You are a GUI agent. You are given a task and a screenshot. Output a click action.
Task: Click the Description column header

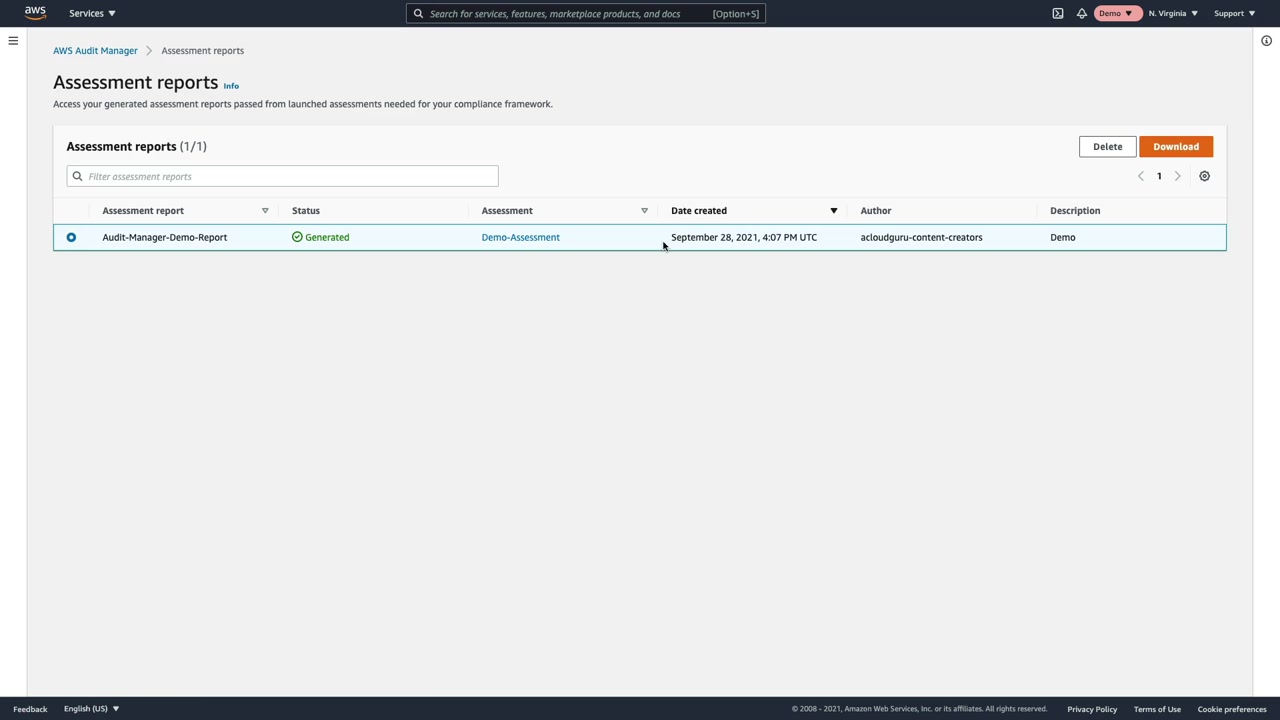1075,211
